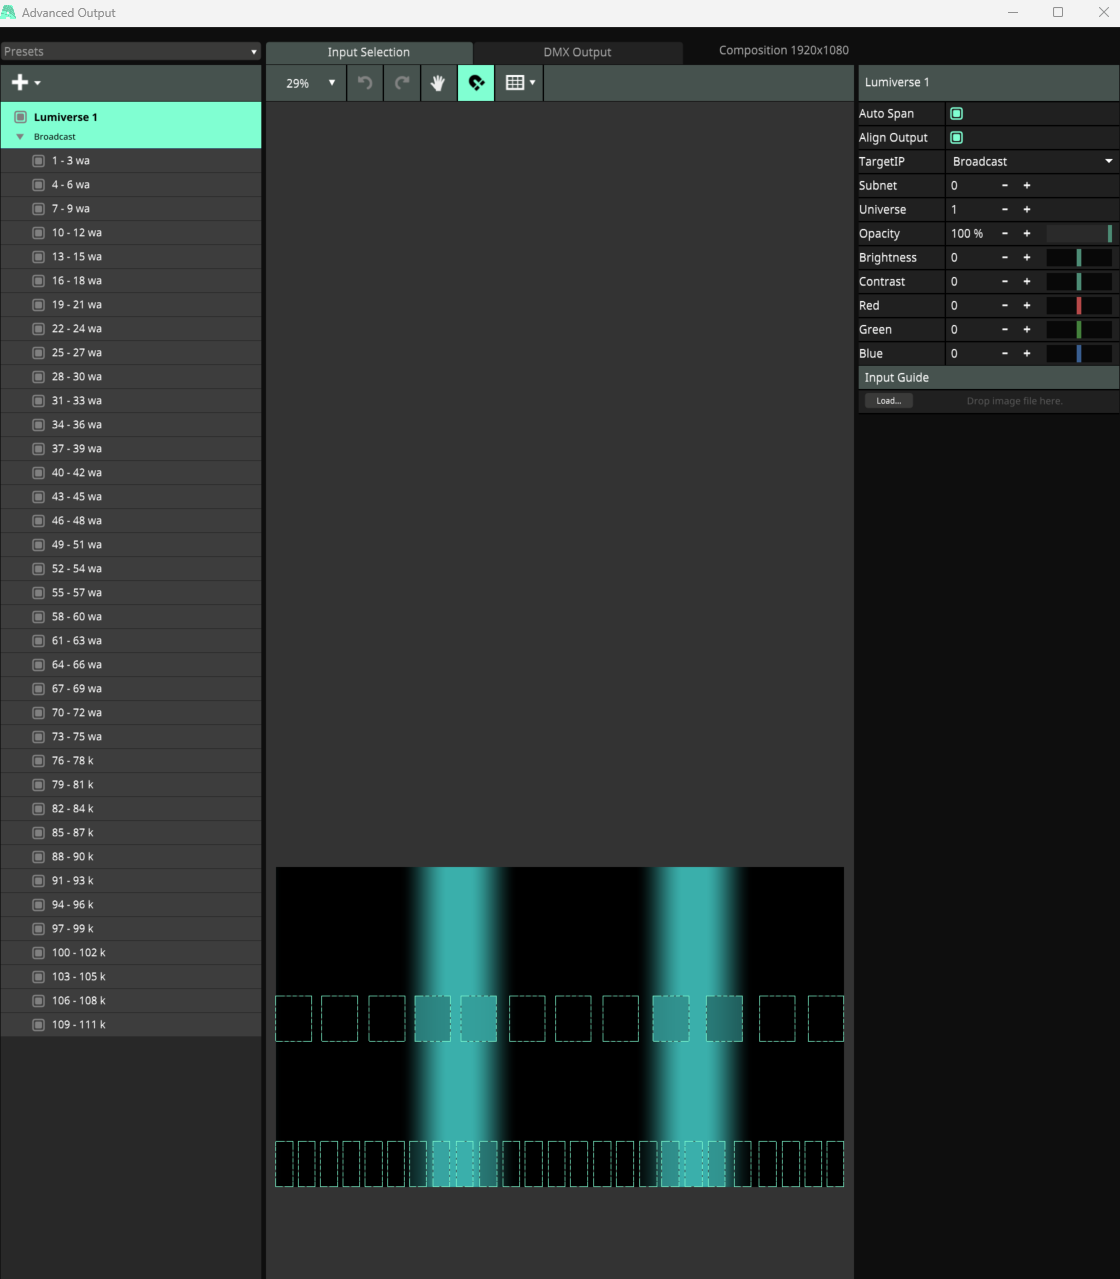
Task: Click the add (plus) button
Action: pyautogui.click(x=19, y=83)
